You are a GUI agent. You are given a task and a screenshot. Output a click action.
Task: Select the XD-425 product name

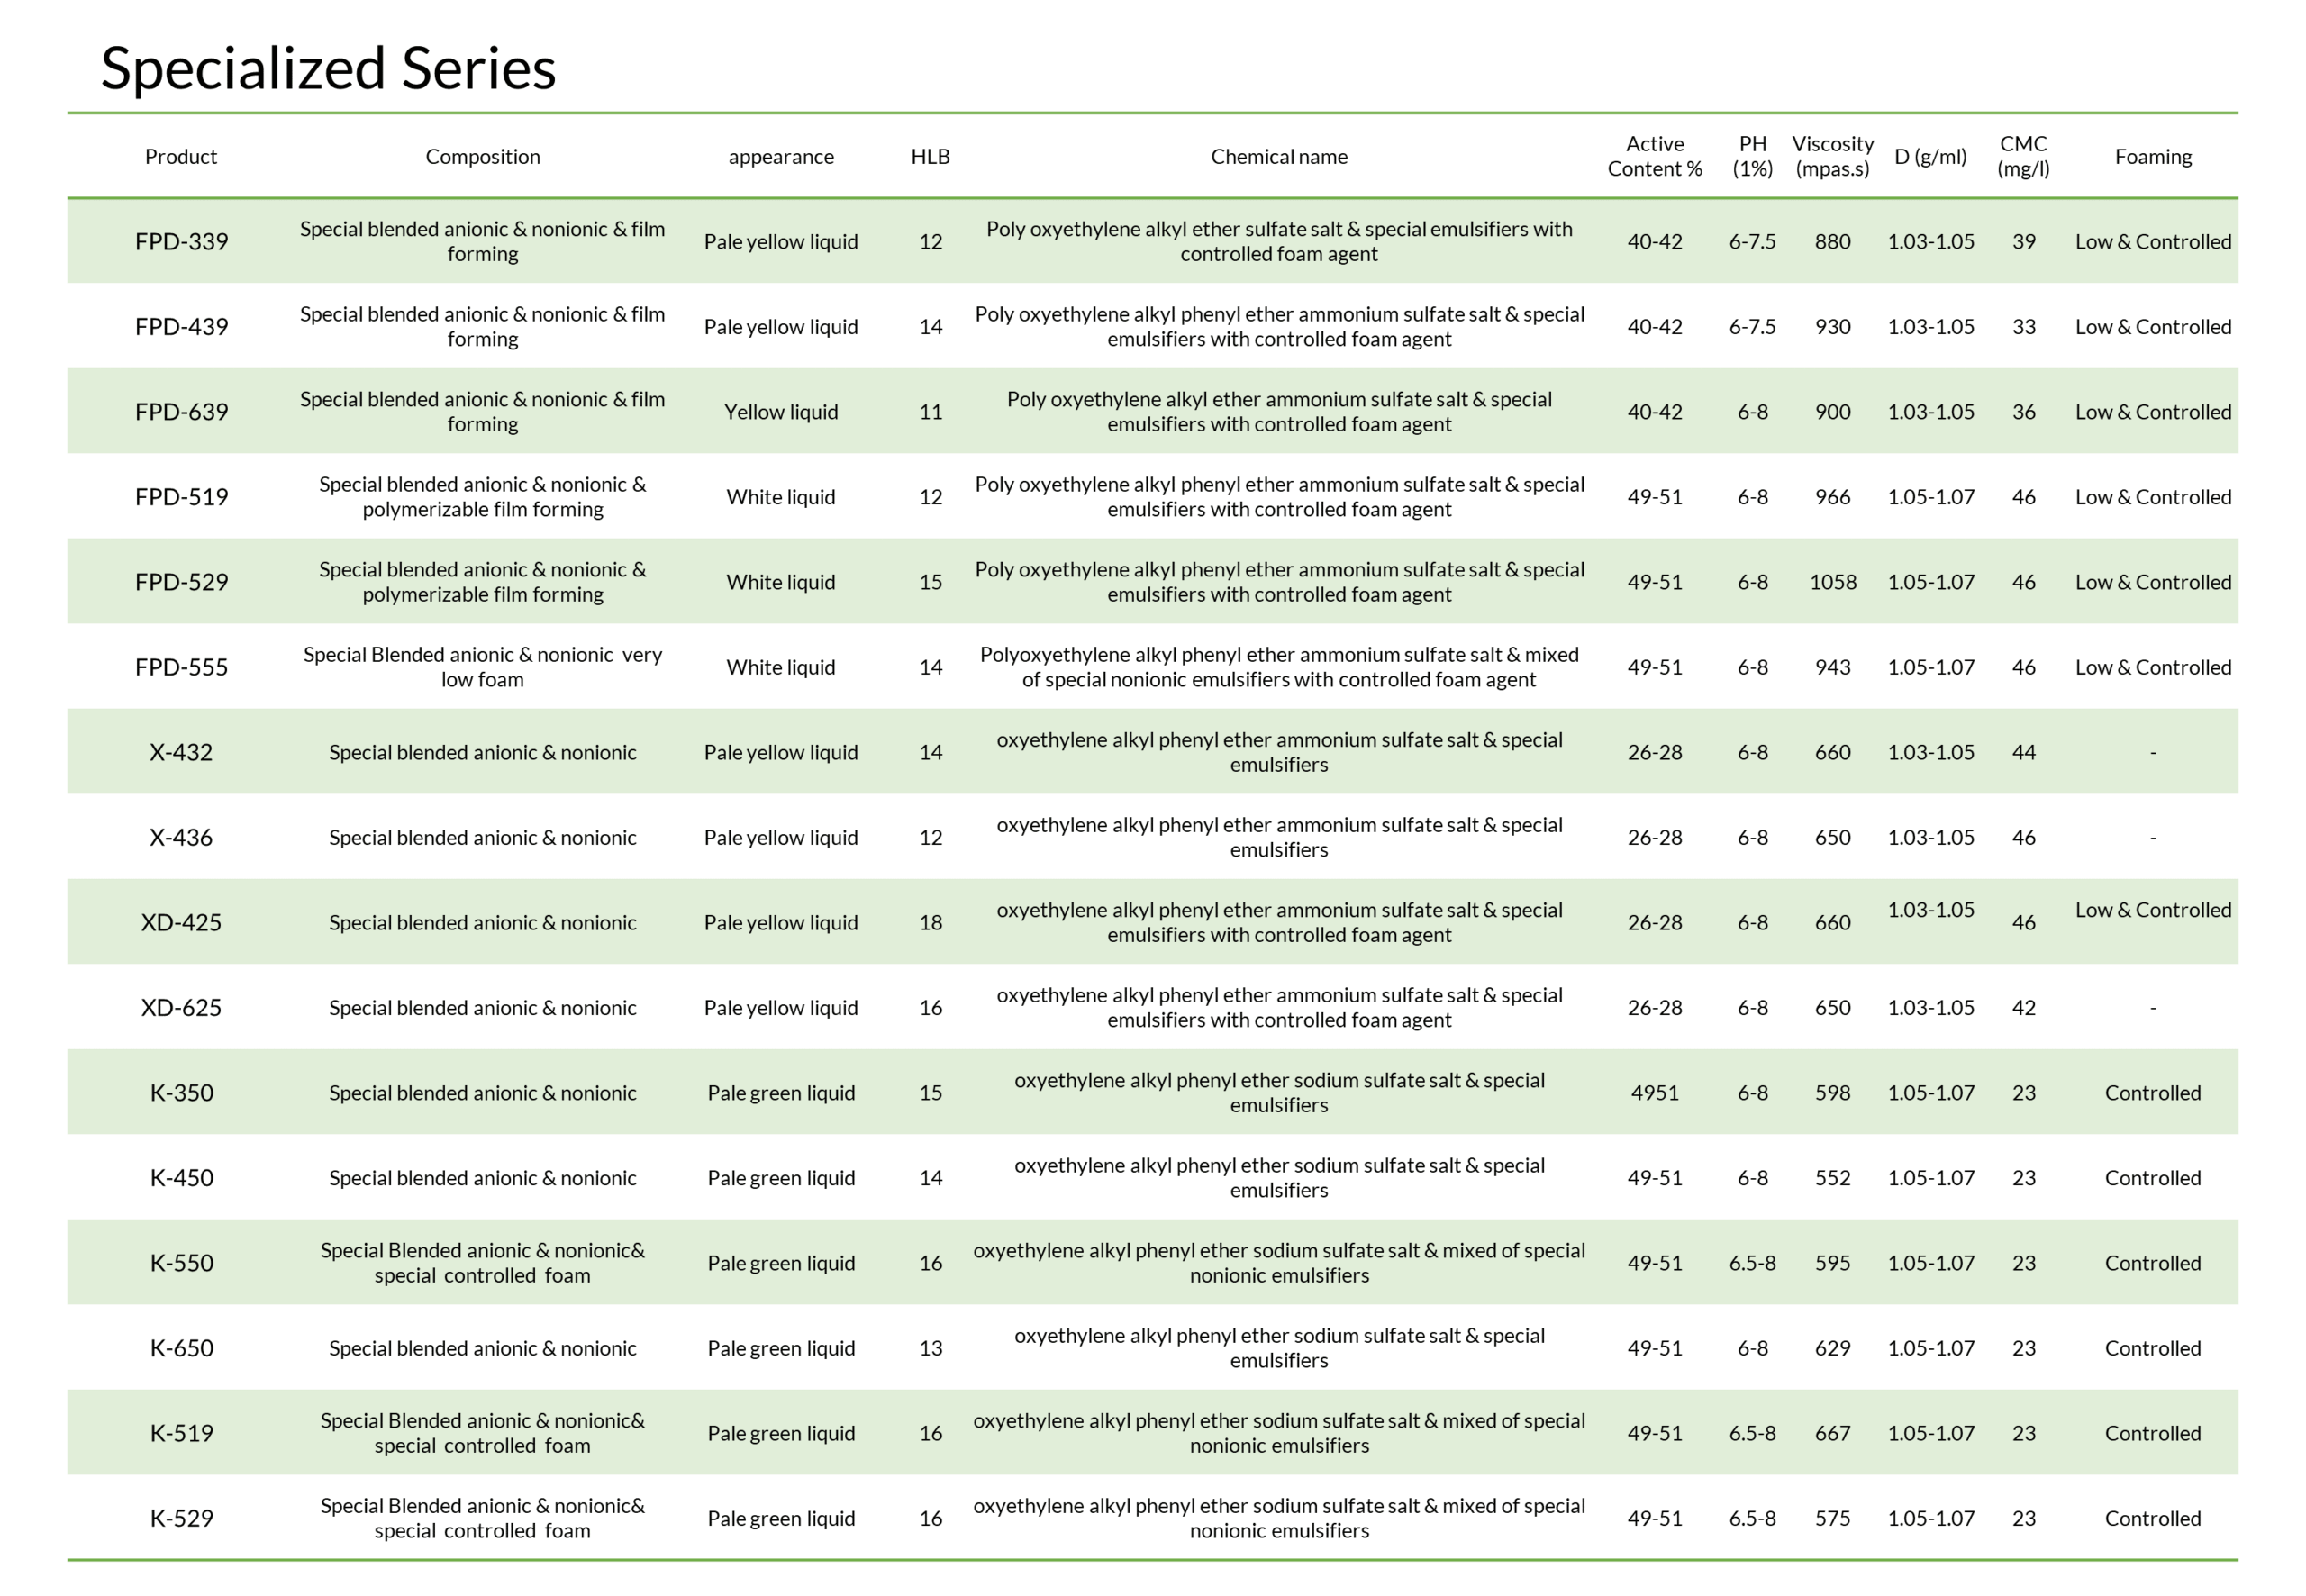tap(181, 922)
